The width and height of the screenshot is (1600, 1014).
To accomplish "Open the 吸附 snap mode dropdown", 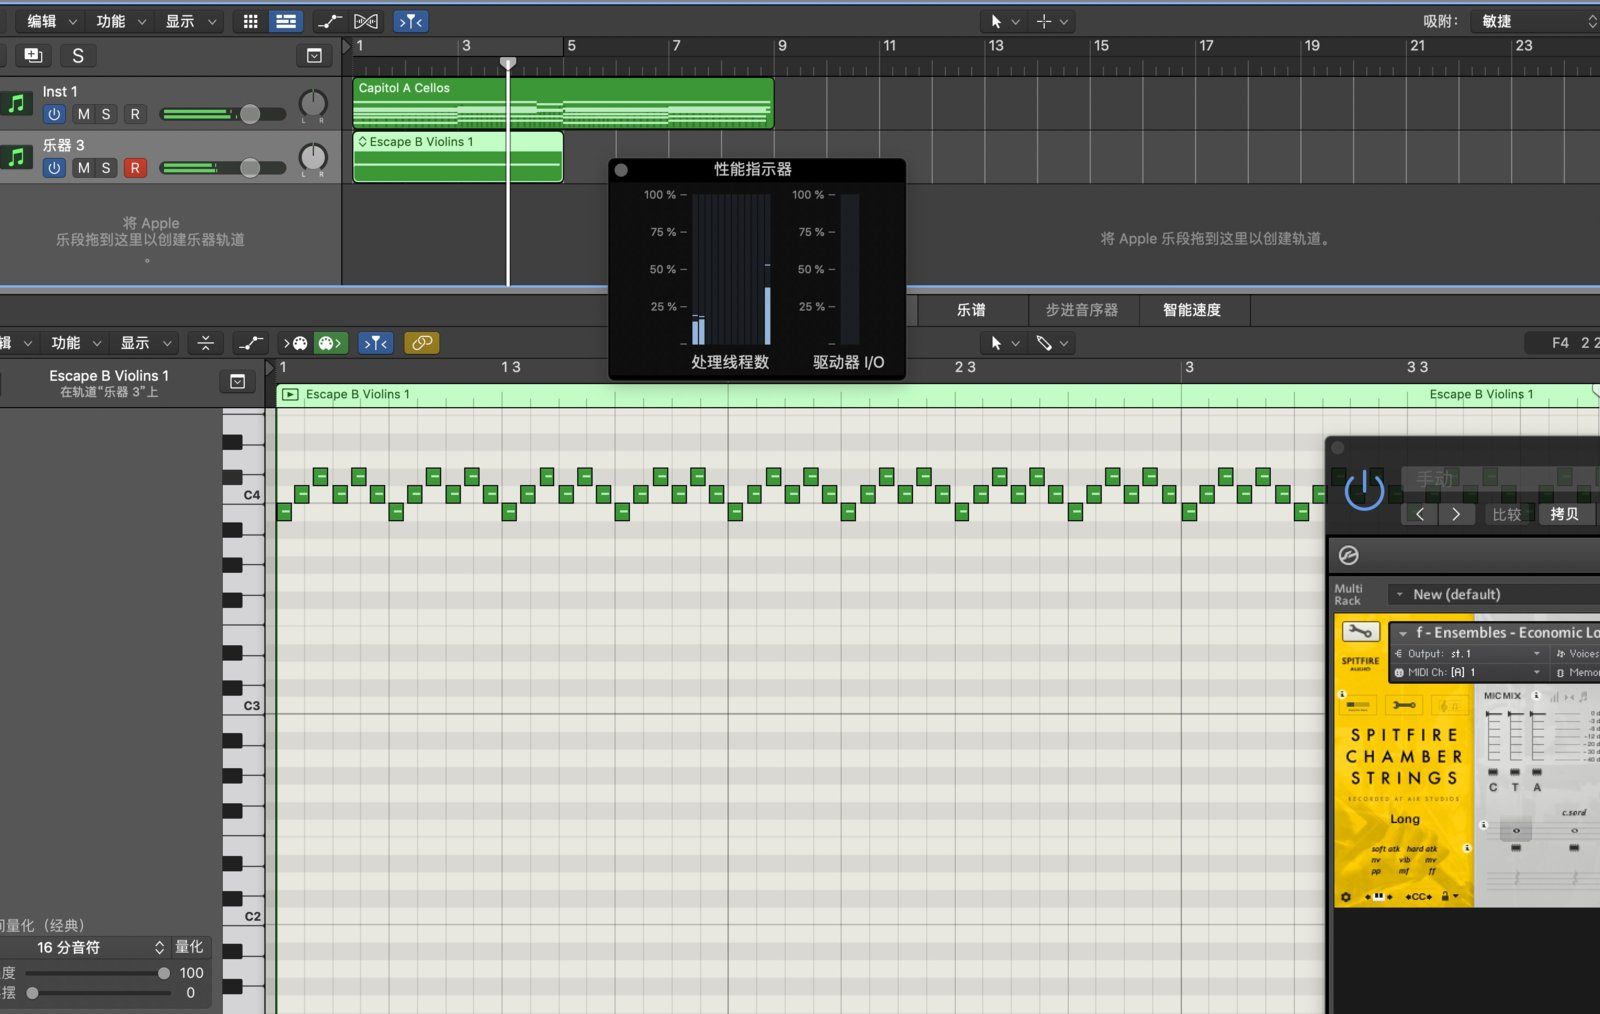I will pos(1535,21).
